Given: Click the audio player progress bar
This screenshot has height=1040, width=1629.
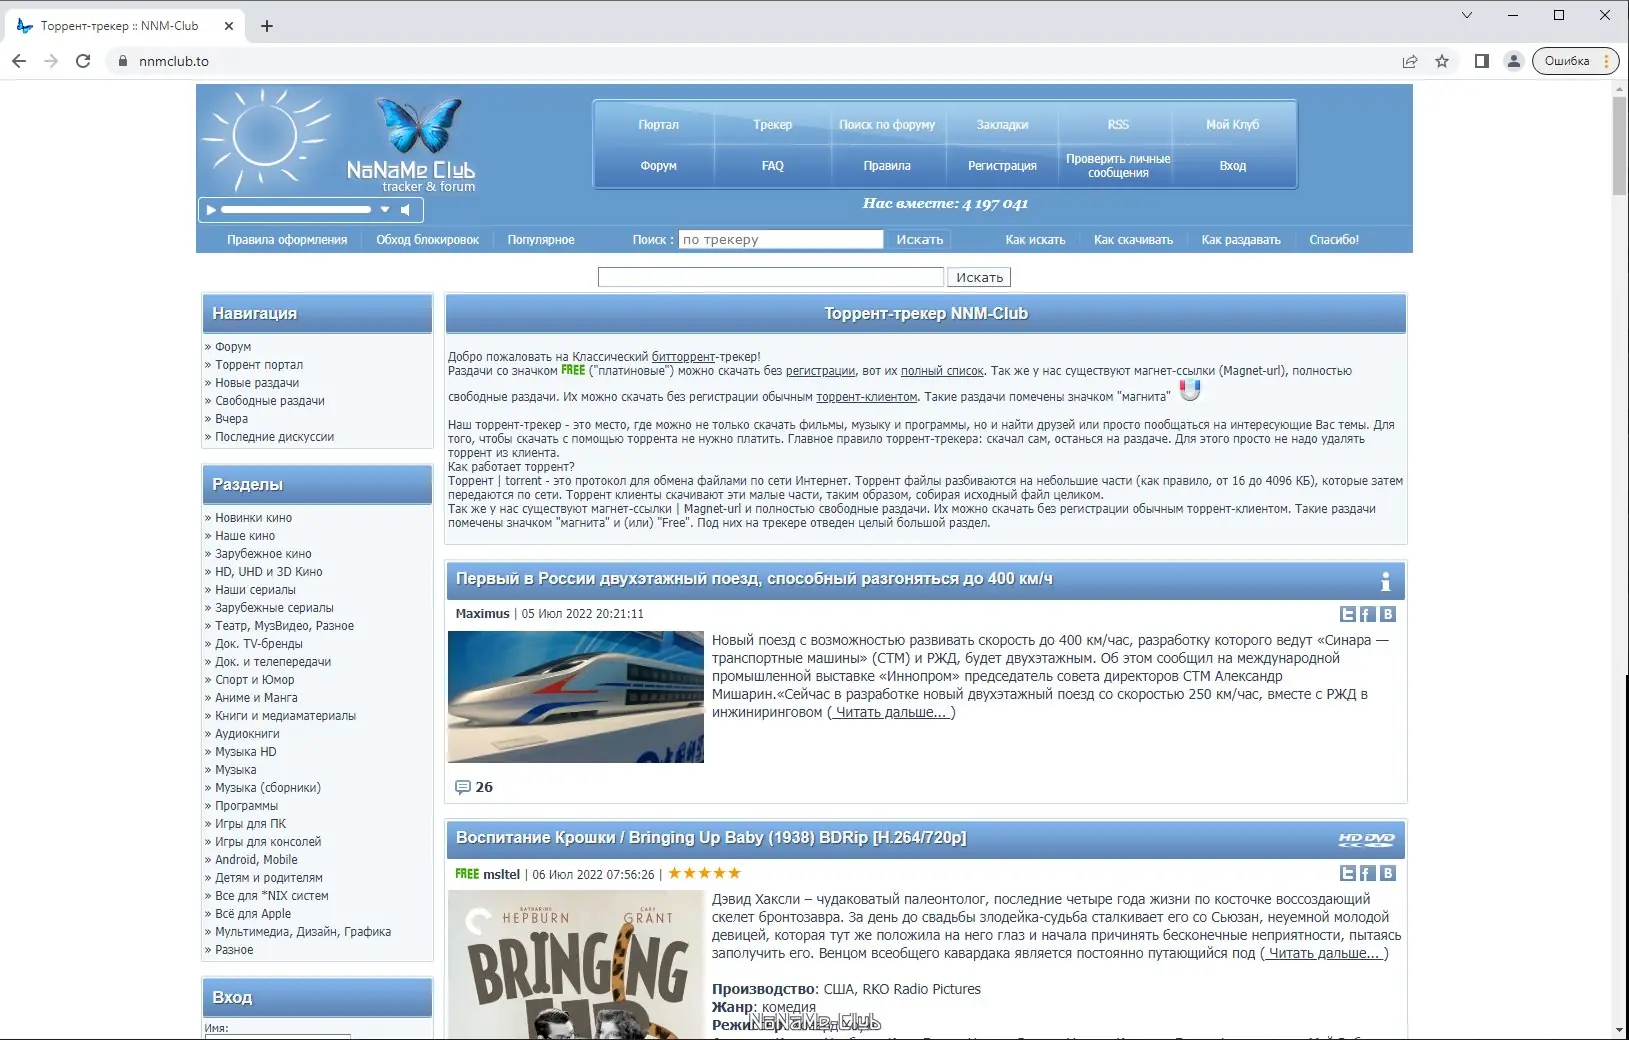Looking at the screenshot, I should tap(296, 210).
